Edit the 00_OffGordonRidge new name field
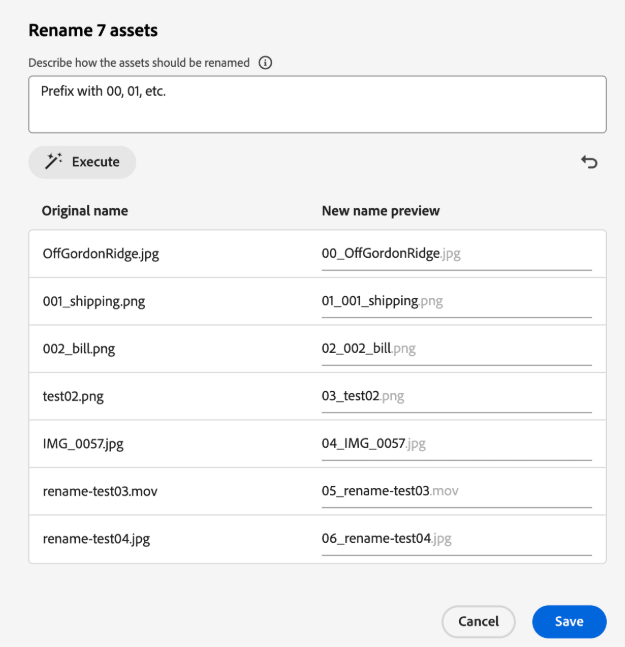This screenshot has width=625, height=647. tap(456, 254)
